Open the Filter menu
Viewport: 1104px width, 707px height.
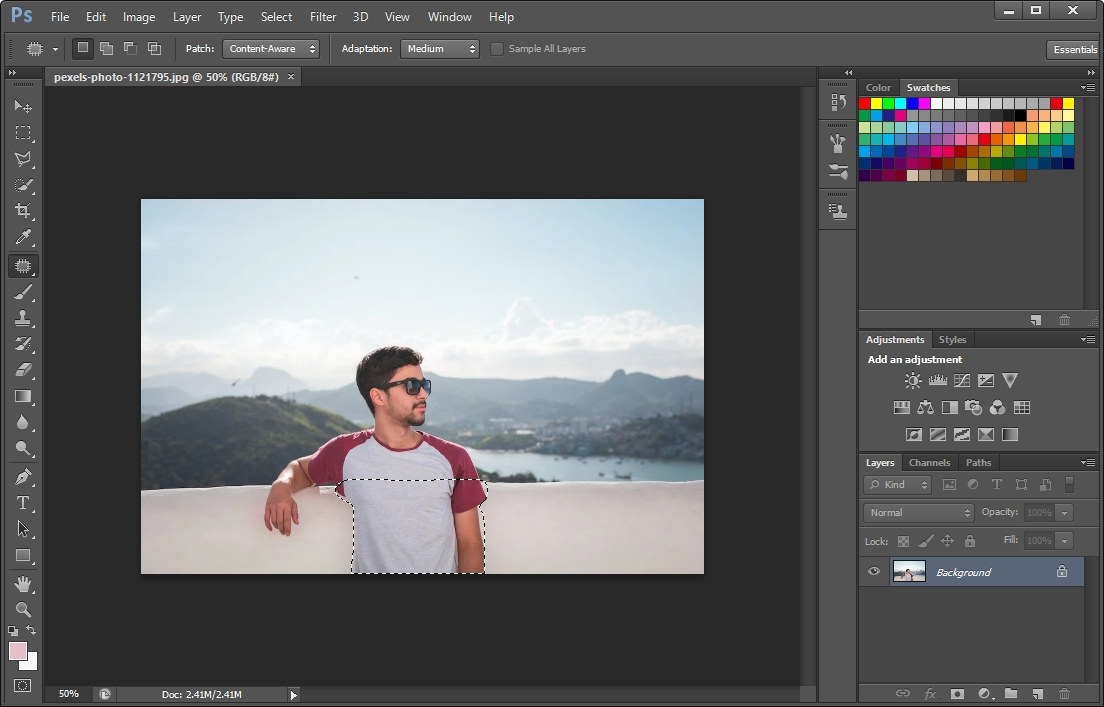click(323, 17)
